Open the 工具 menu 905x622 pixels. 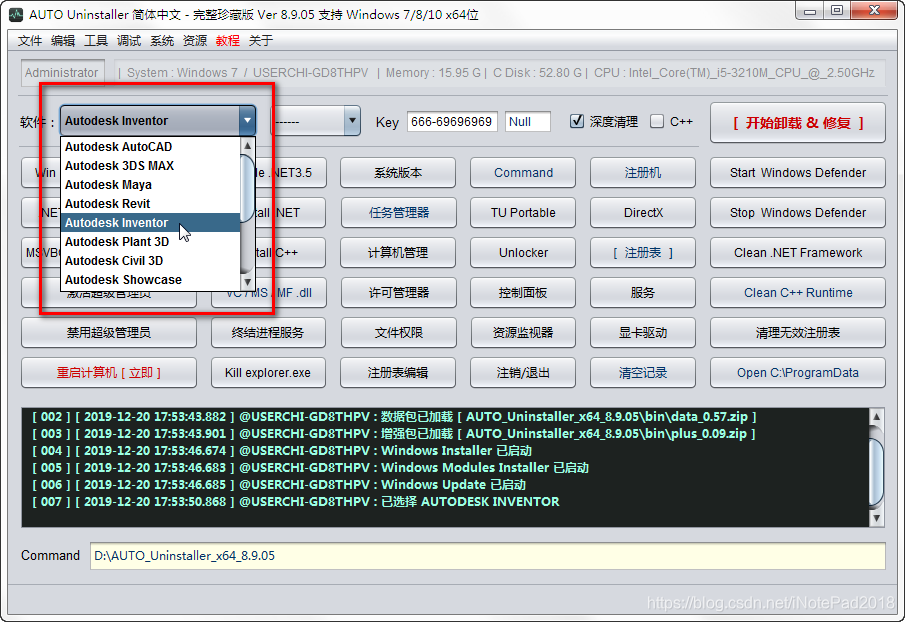point(96,40)
